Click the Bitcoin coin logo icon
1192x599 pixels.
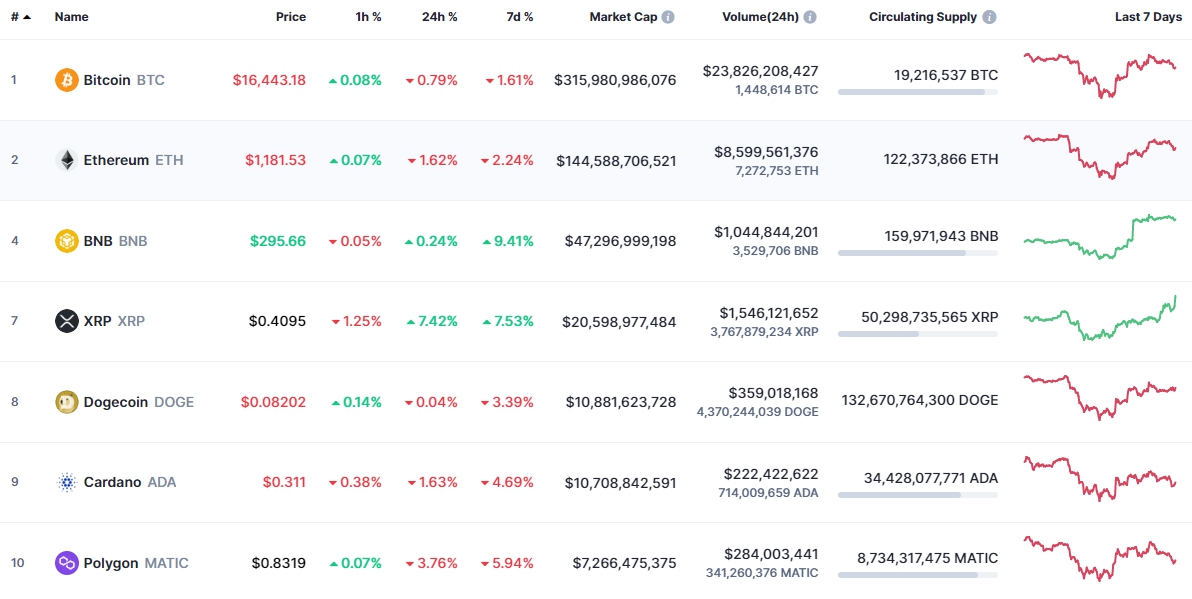pos(67,80)
